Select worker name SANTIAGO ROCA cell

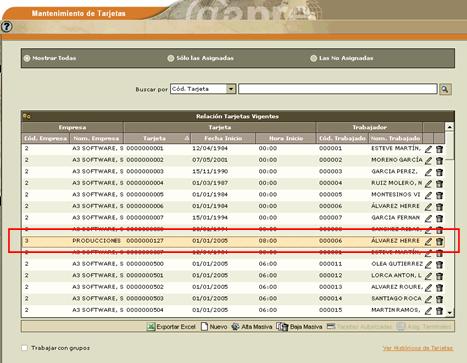396,298
